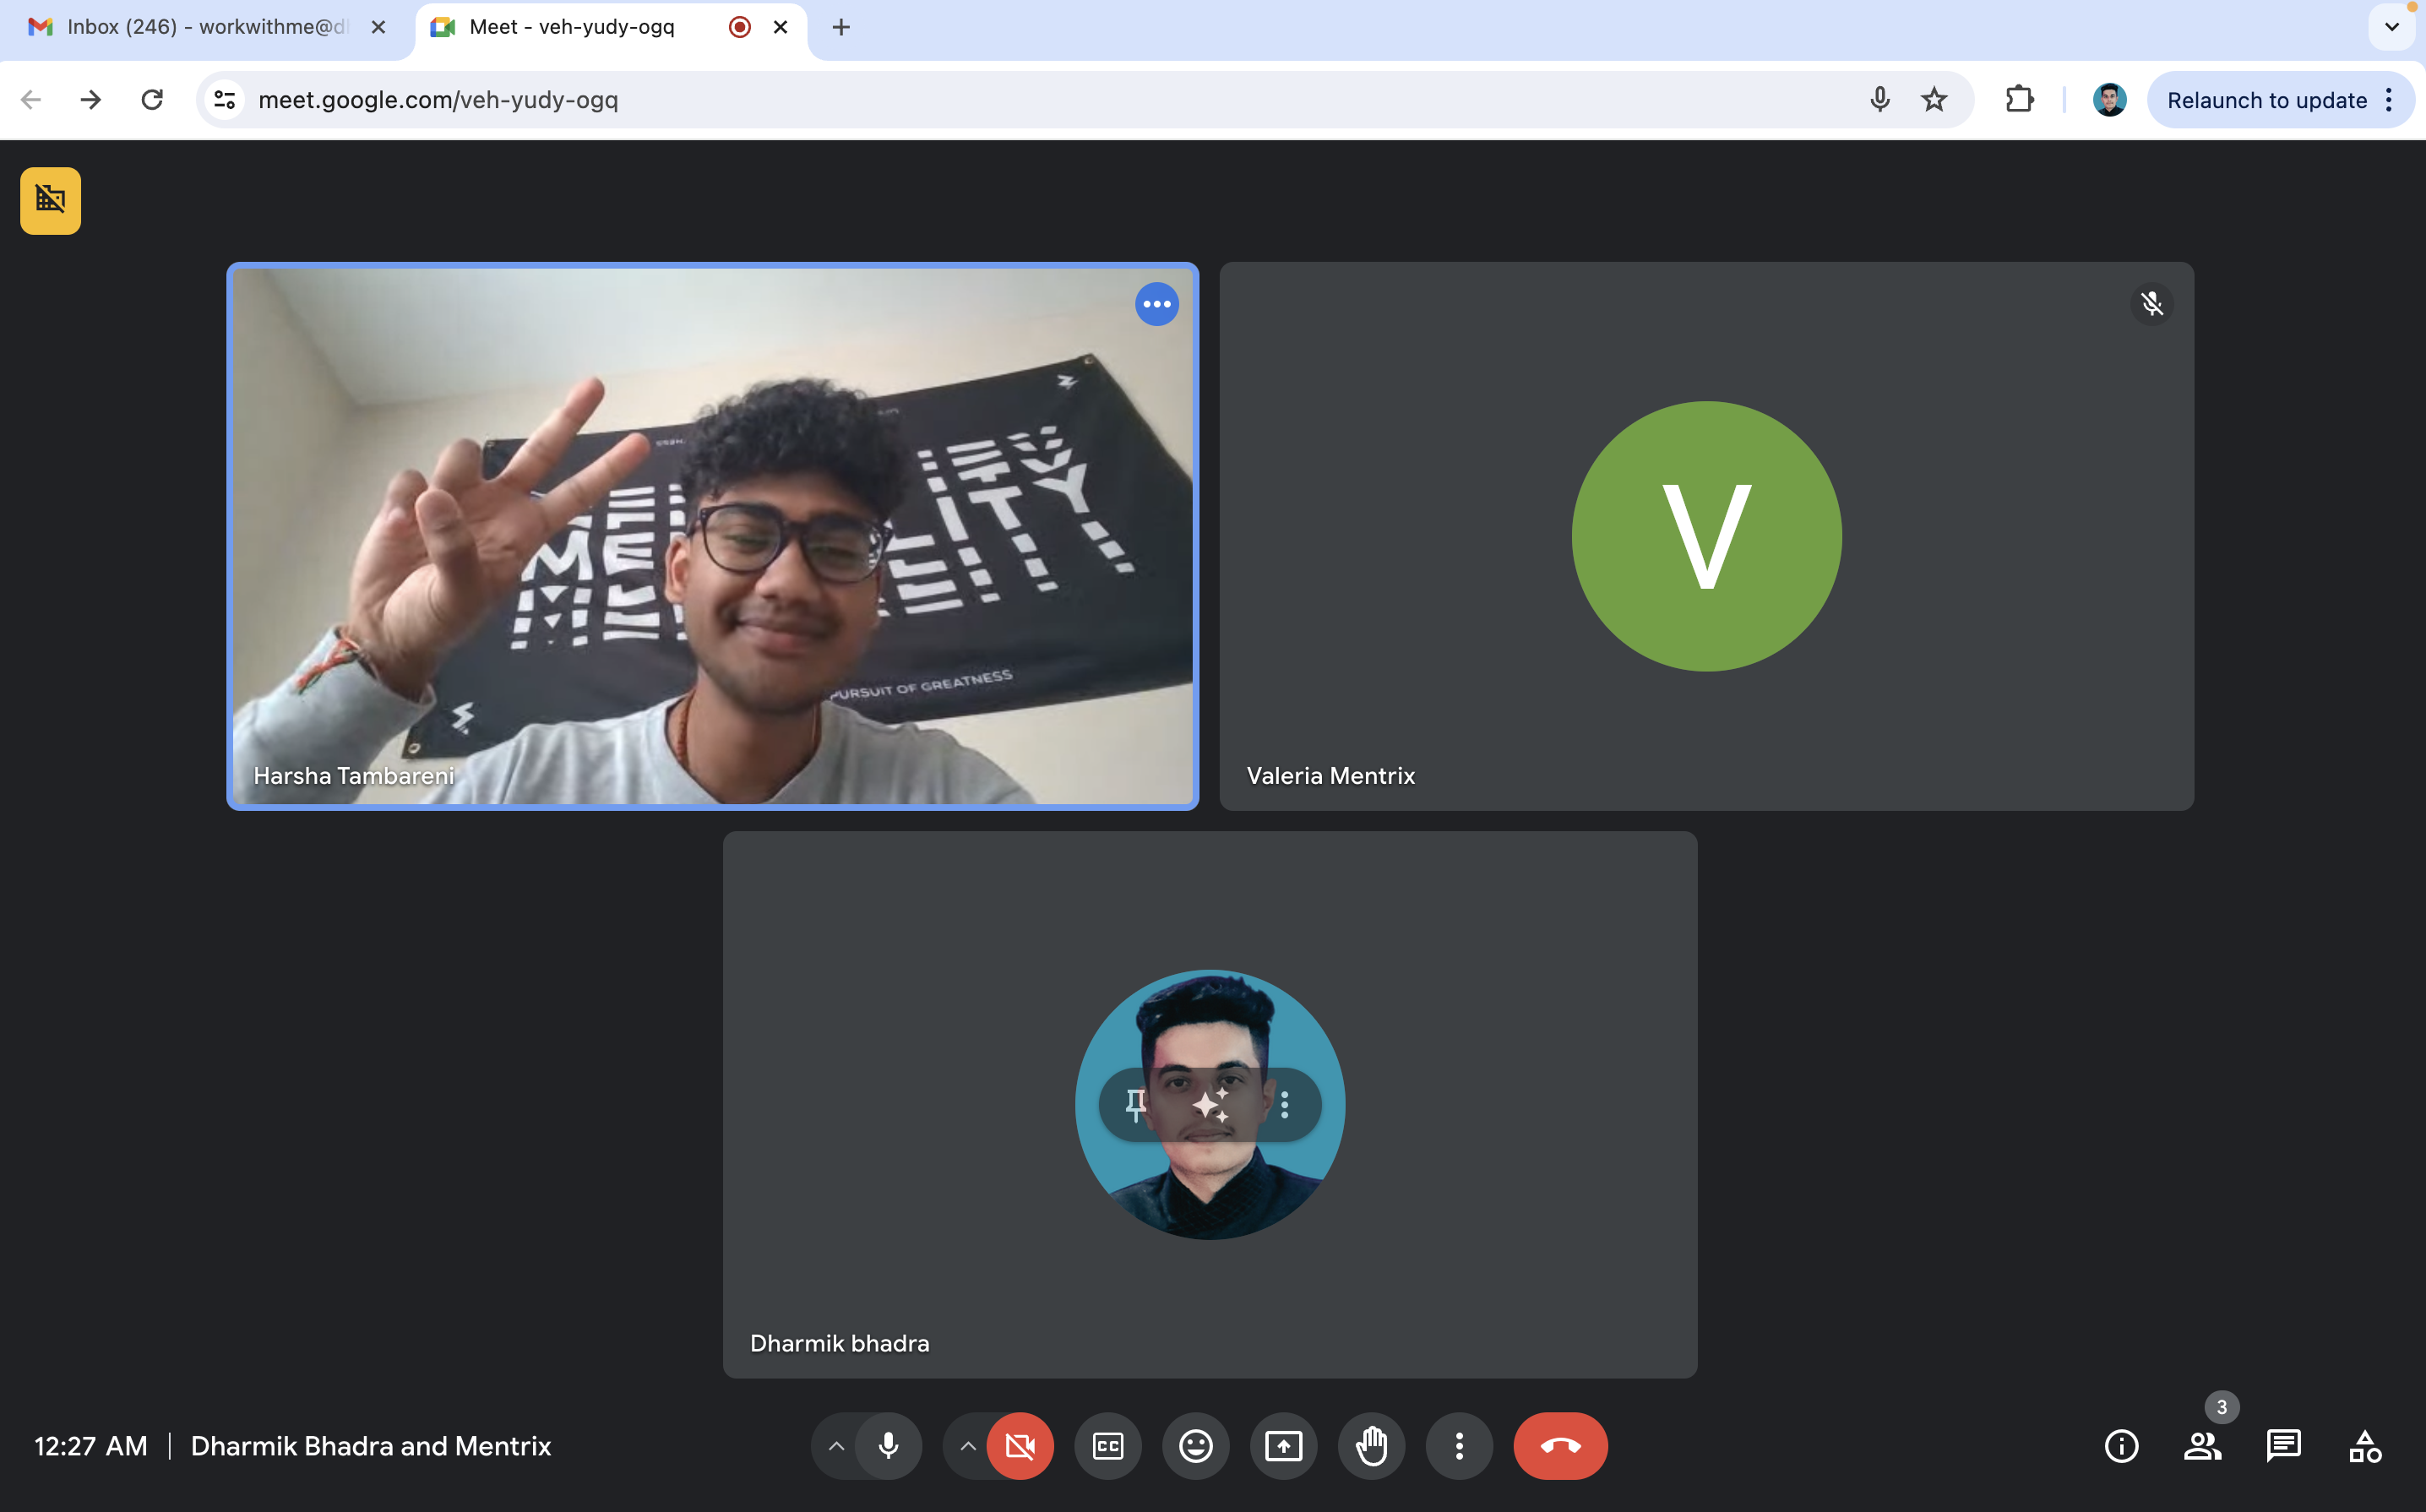Image resolution: width=2426 pixels, height=1512 pixels.
Task: Open the activities panel
Action: point(2364,1445)
